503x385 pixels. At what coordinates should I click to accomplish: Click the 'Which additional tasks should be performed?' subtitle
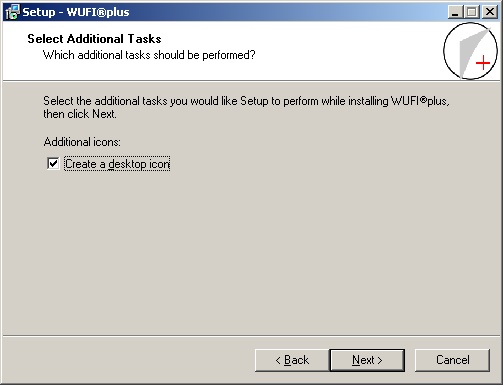coord(149,55)
